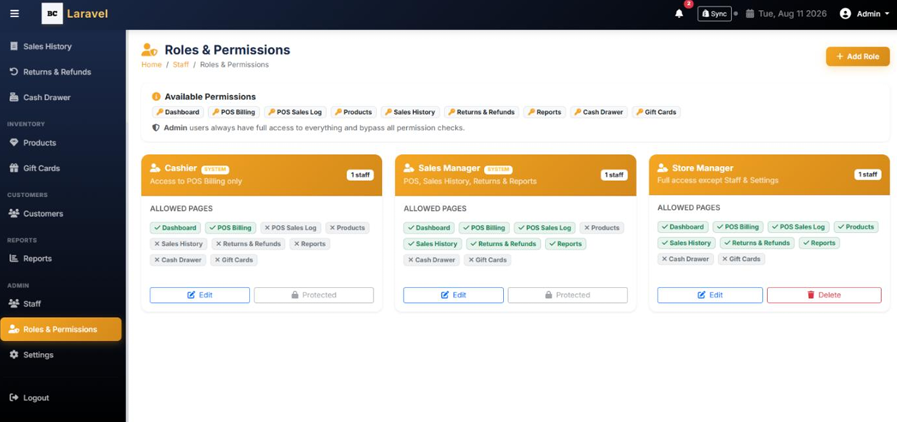Click Store Manager card's Products allowed tag
This screenshot has width=897, height=422.
856,227
